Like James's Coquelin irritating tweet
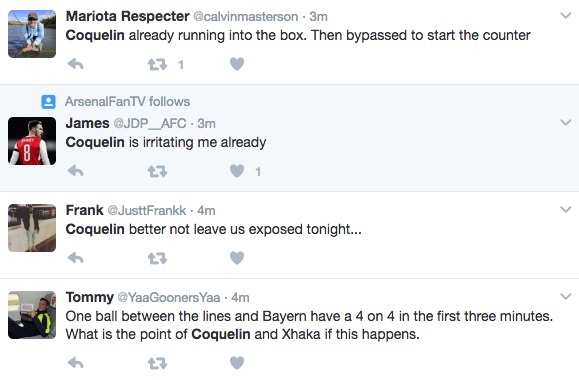 click(237, 171)
